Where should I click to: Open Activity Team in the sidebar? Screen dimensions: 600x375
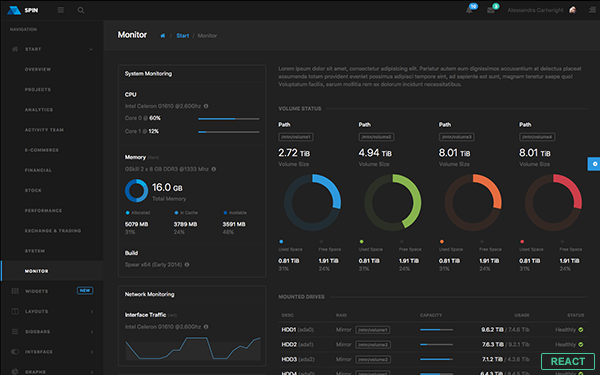click(44, 130)
